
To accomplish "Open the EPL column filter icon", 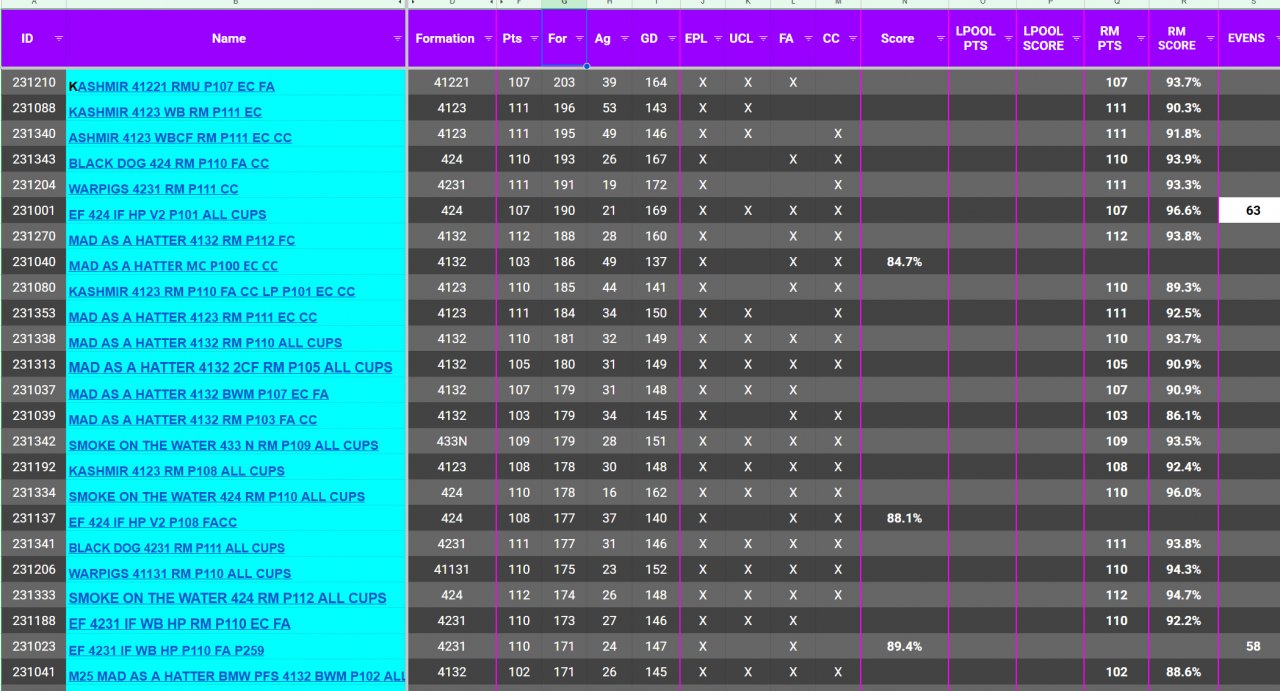I will tap(717, 38).
